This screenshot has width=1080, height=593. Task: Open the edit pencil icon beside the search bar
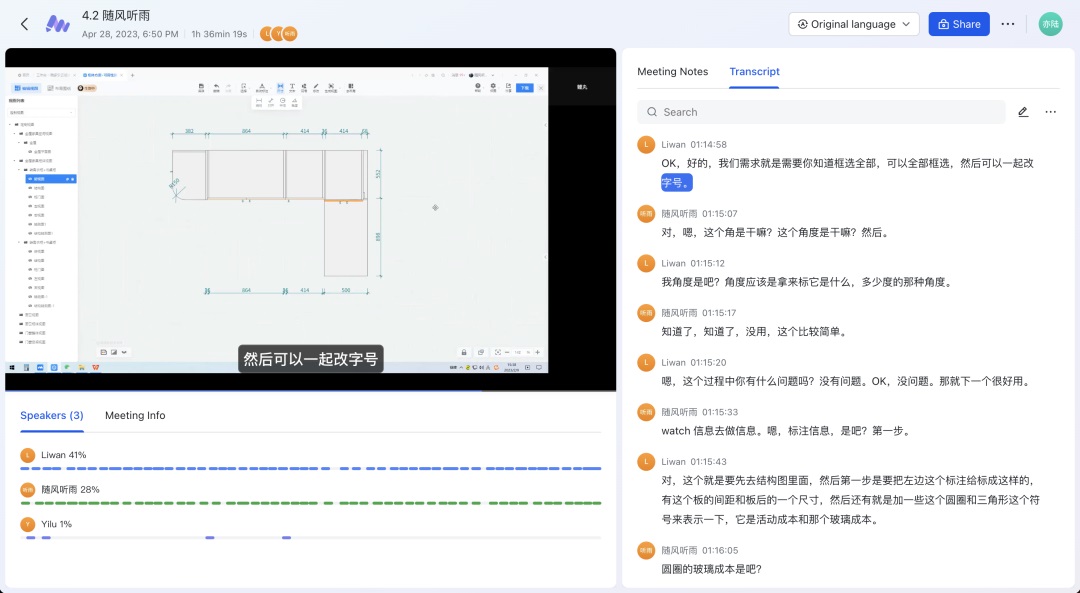coord(1023,112)
